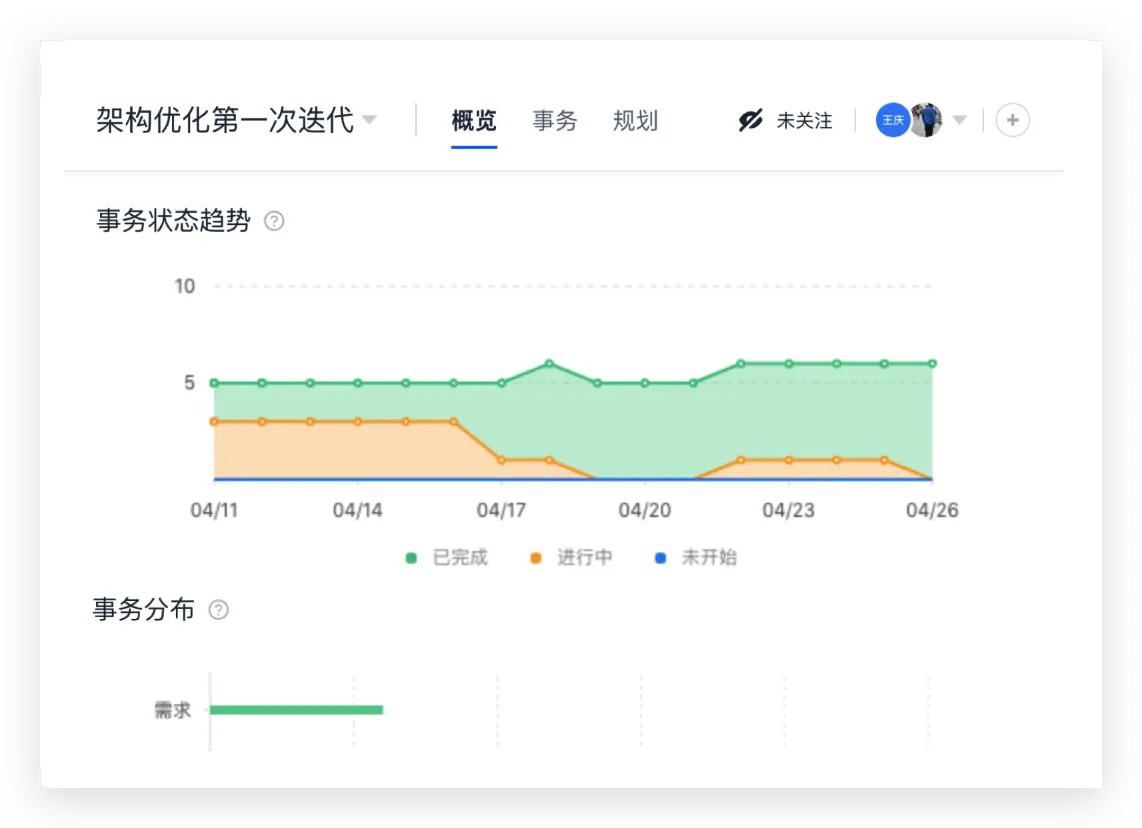Click the 04/26 data point on the completed line
This screenshot has width=1142, height=828.
point(932,364)
